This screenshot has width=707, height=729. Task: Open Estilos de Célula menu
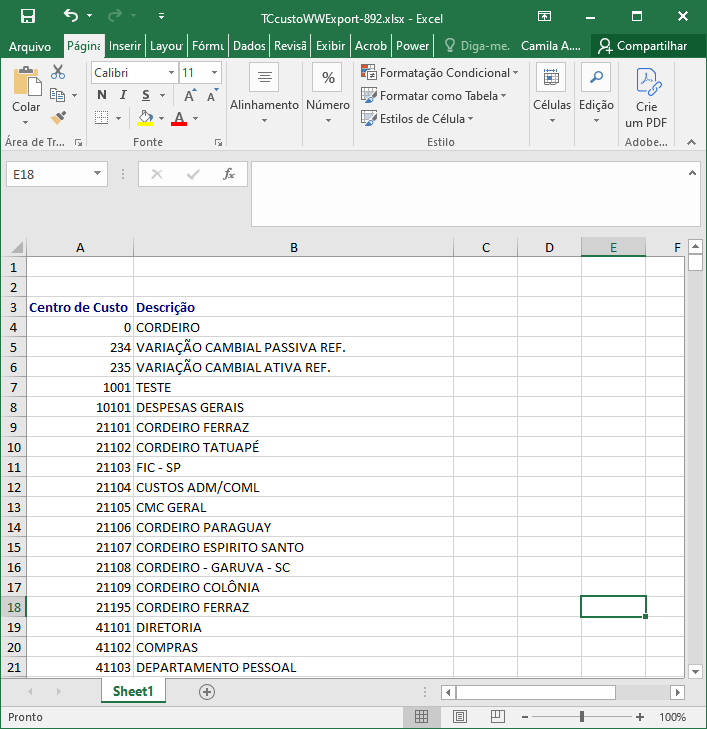coord(417,118)
